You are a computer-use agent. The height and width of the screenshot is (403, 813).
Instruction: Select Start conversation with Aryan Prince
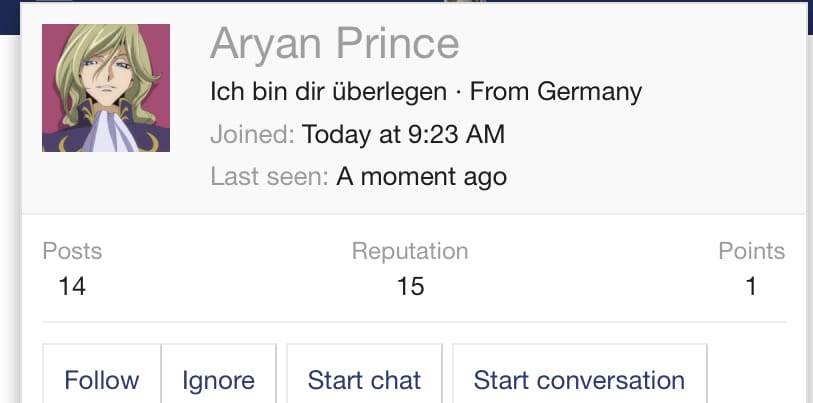tap(579, 380)
